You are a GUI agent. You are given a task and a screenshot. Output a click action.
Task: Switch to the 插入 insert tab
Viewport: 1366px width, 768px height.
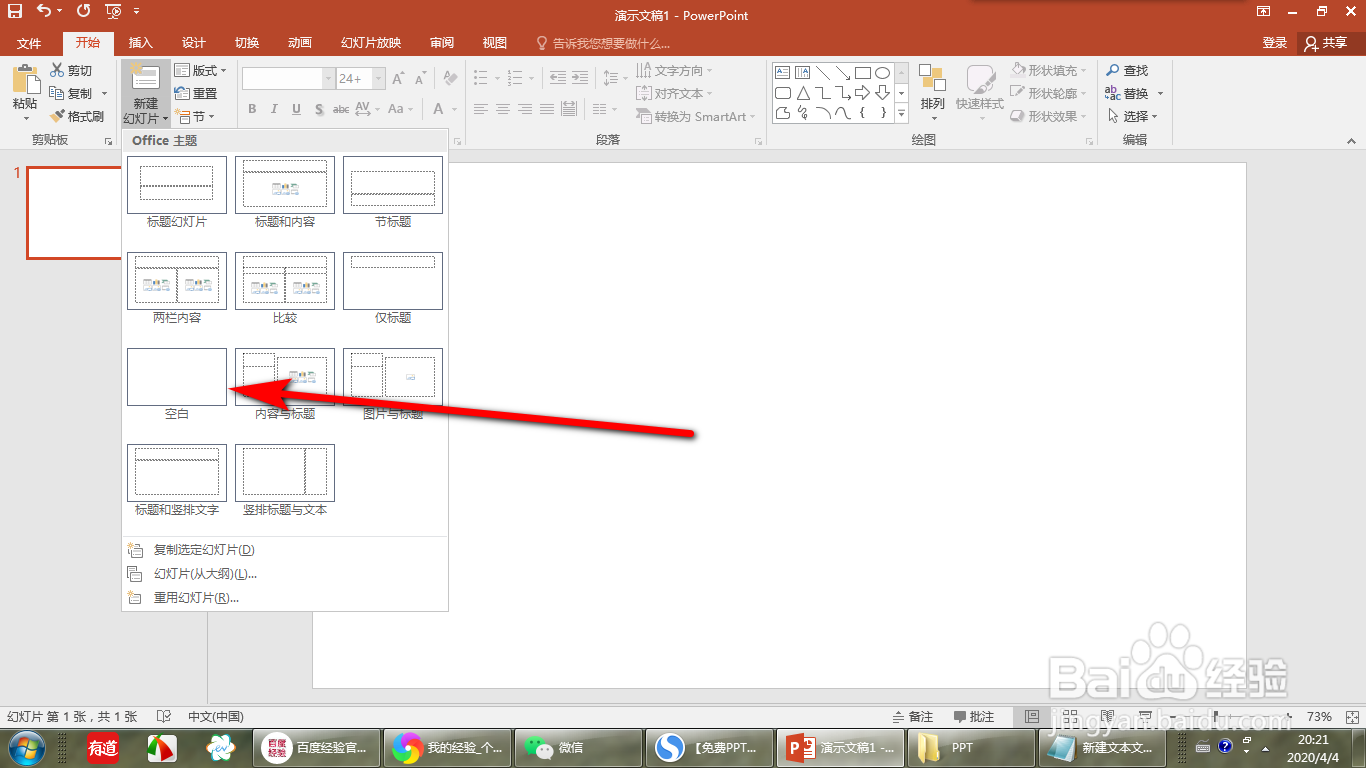pos(141,43)
